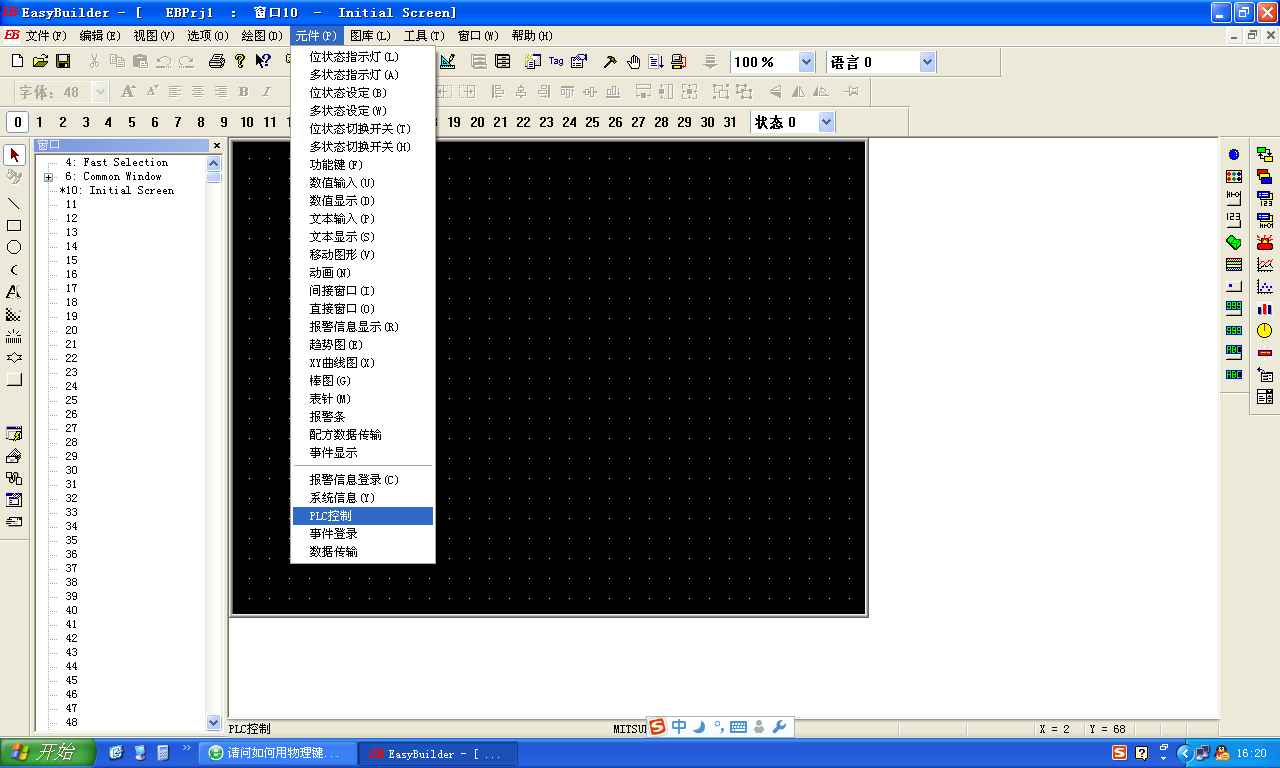This screenshot has height=768, width=1280.
Task: Open the 100% zoom dropdown
Action: point(806,62)
